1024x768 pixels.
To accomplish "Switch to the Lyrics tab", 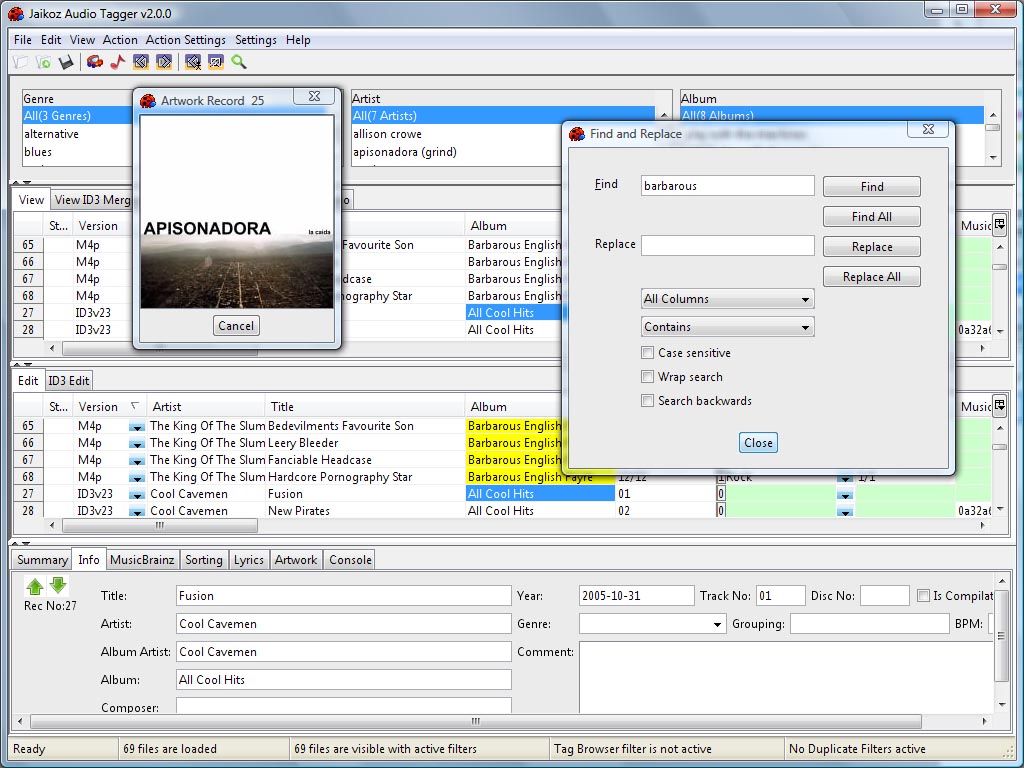I will (248, 560).
